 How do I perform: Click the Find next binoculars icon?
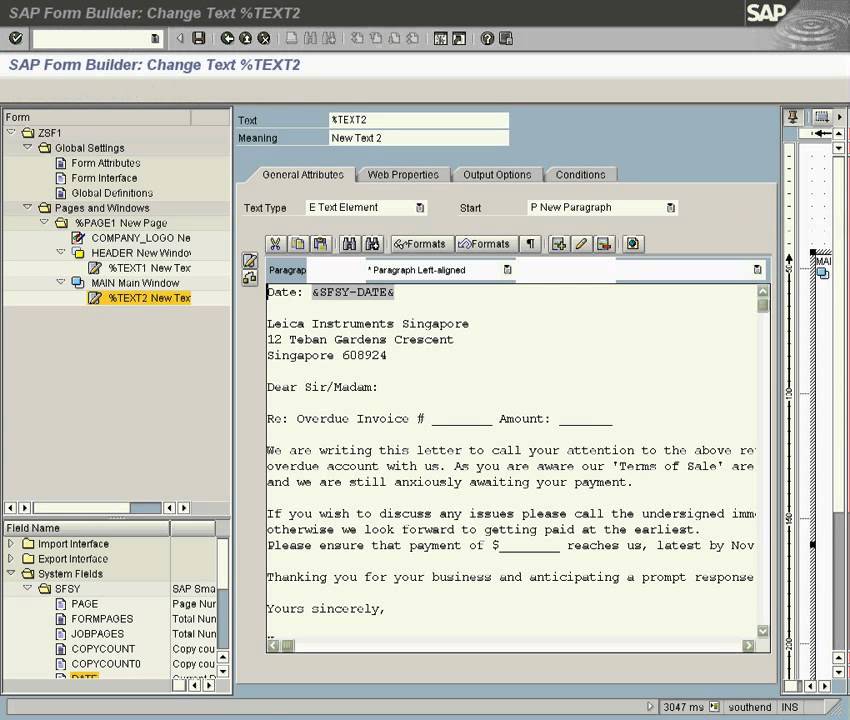pos(372,244)
